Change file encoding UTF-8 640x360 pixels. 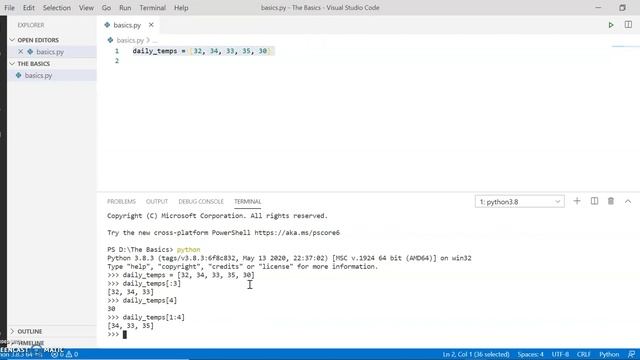pyautogui.click(x=560, y=354)
